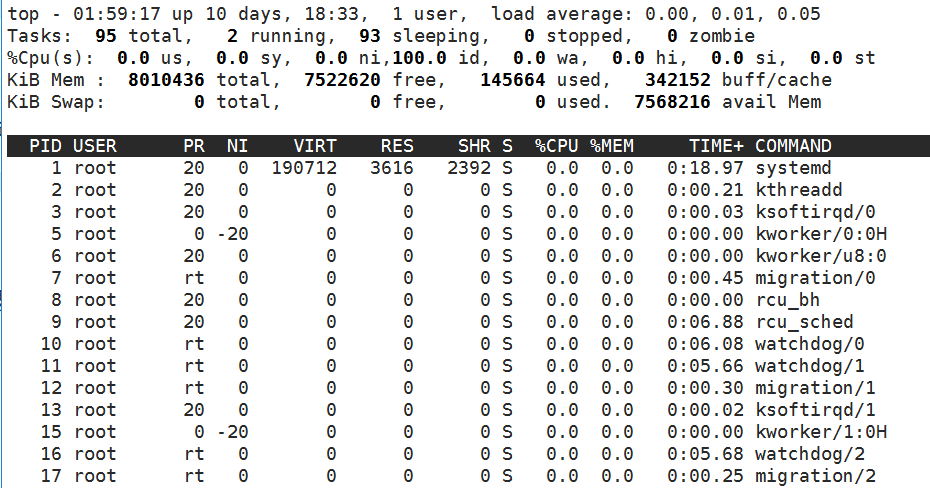Click the 0 zombie count text
Image resolution: width=930 pixels, height=488 pixels.
point(711,36)
